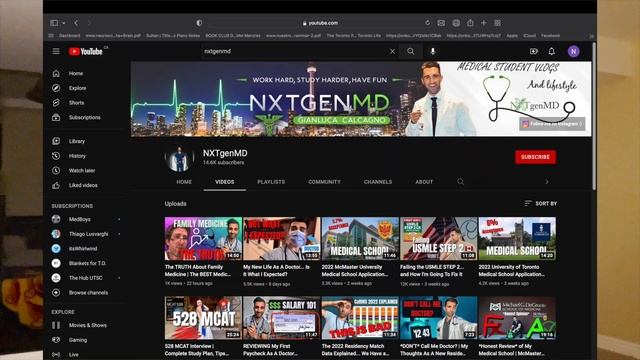Play 2022 University of Toronto application video
Viewport: 640px width, 360px height.
pyautogui.click(x=517, y=239)
